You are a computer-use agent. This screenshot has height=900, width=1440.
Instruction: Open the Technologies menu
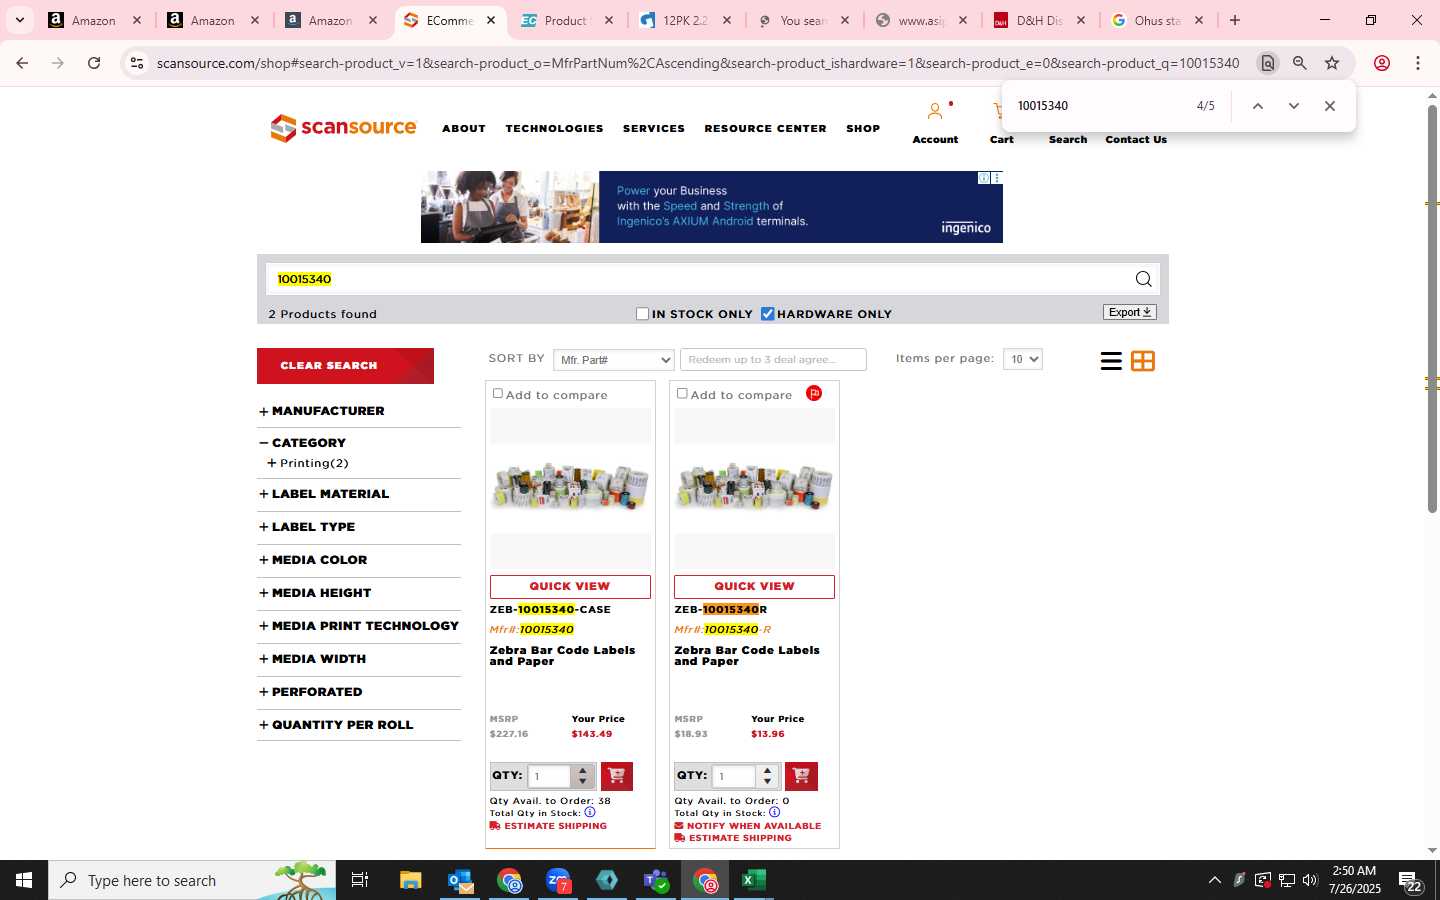click(554, 129)
